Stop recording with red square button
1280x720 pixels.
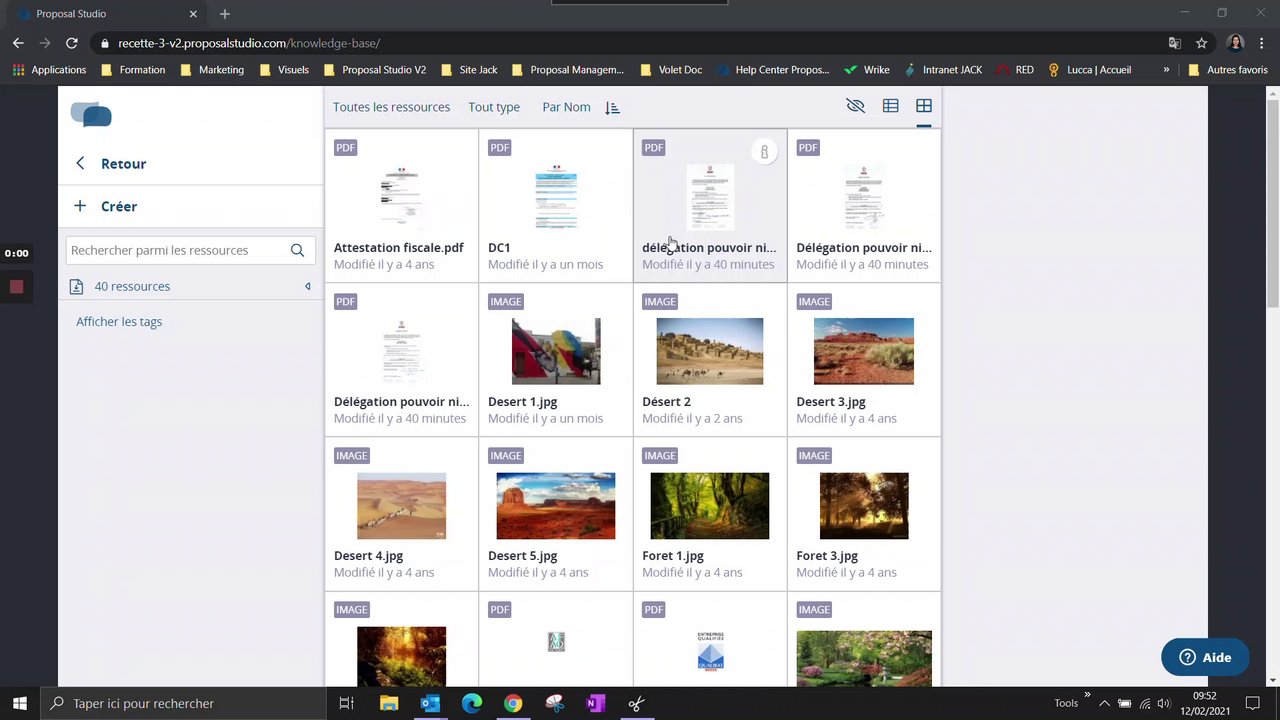[x=16, y=287]
